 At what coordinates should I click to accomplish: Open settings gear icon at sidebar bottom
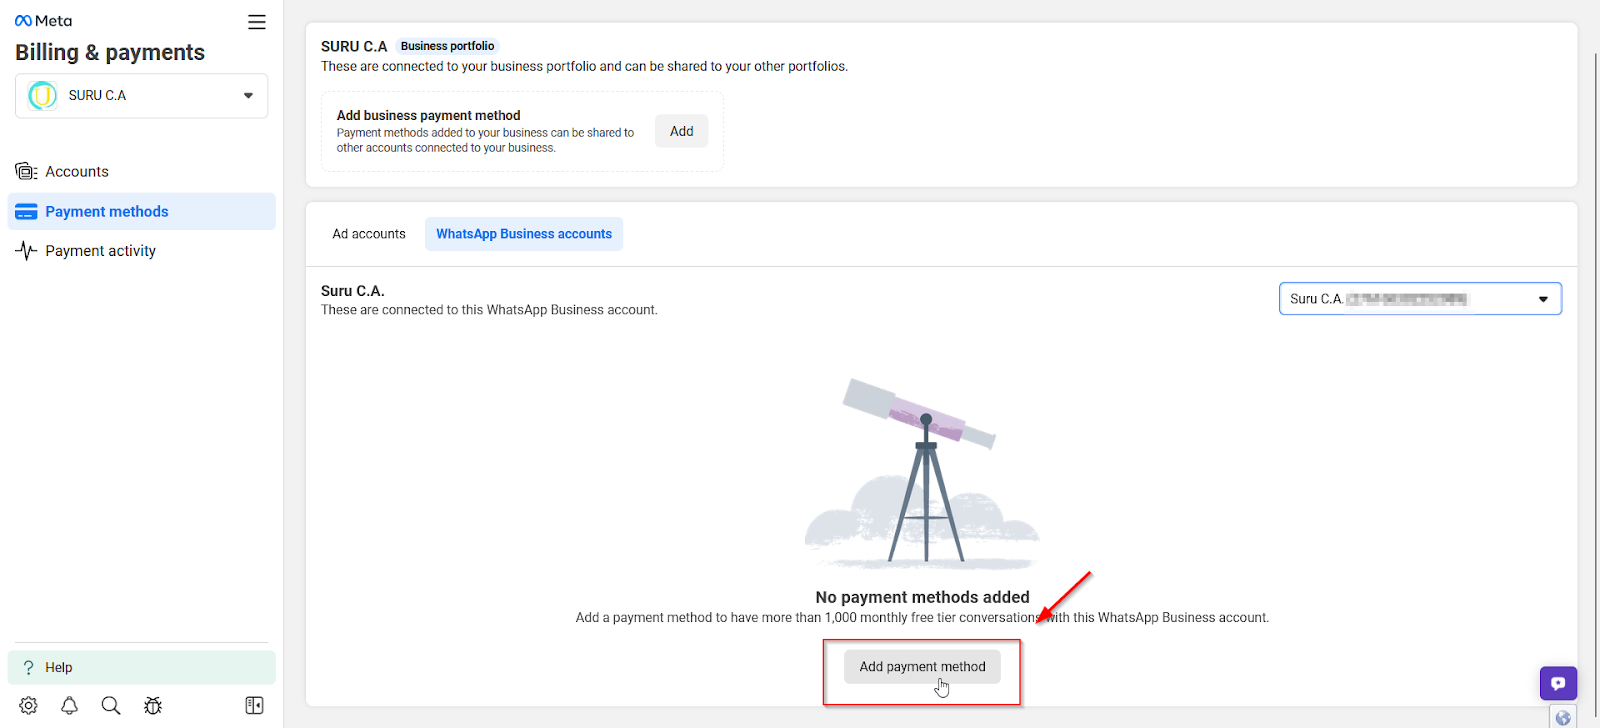pos(28,706)
